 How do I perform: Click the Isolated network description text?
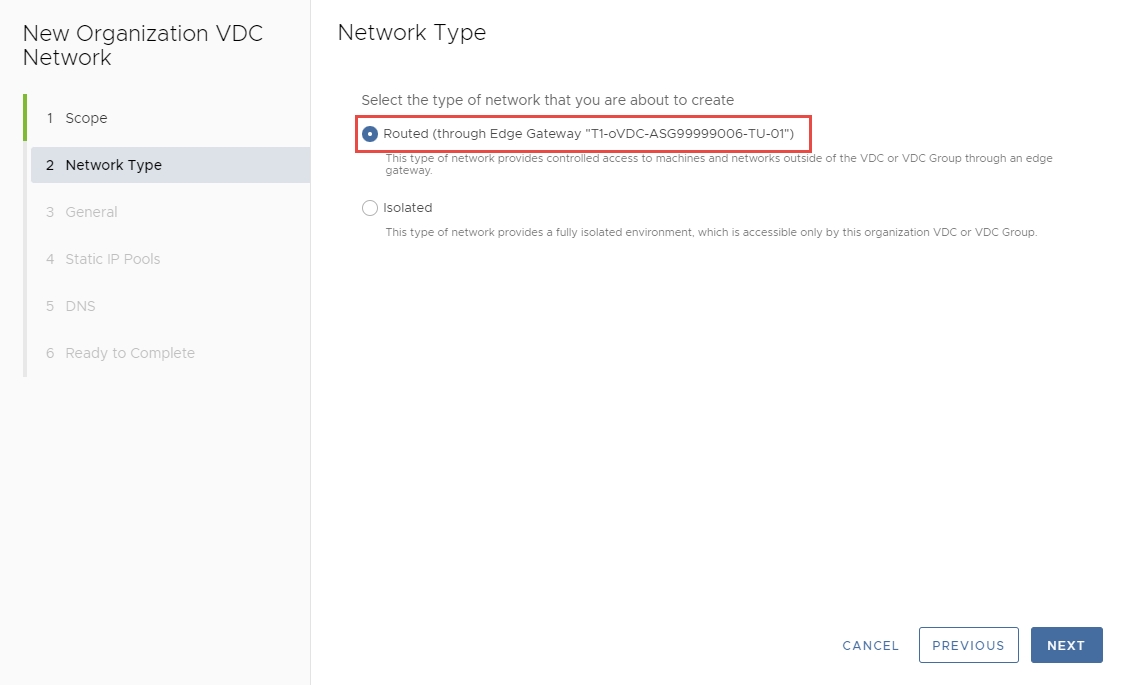[711, 233]
